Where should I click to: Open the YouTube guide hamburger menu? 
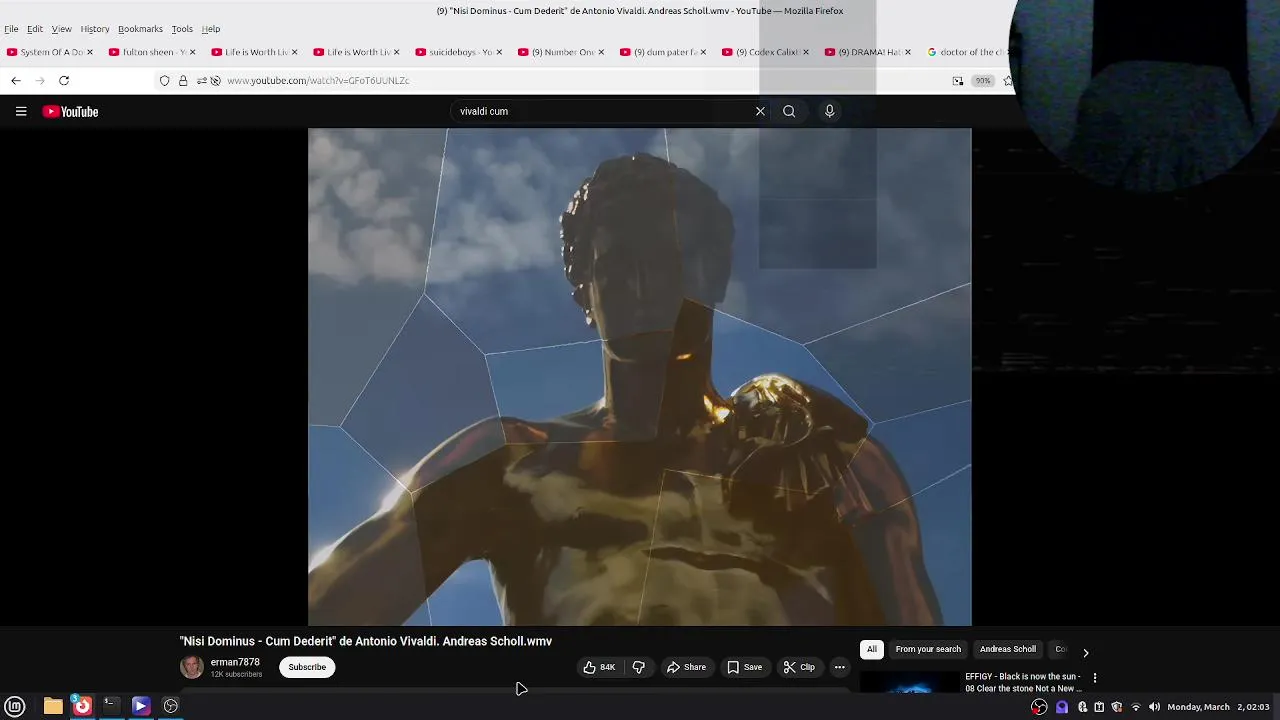[21, 112]
